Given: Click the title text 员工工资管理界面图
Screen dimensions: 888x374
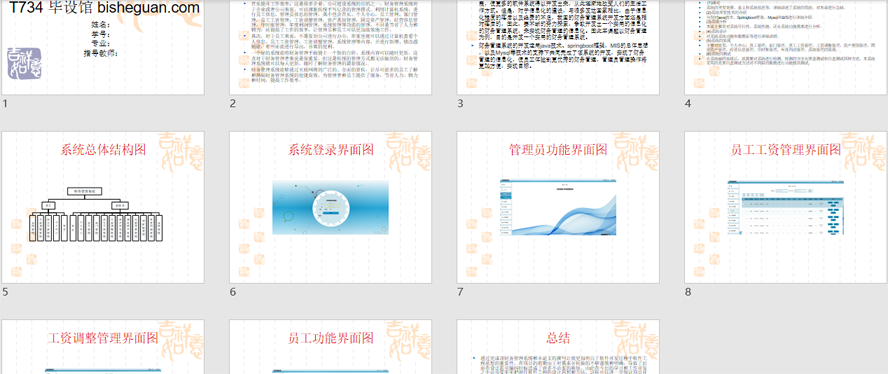Looking at the screenshot, I should pos(786,150).
